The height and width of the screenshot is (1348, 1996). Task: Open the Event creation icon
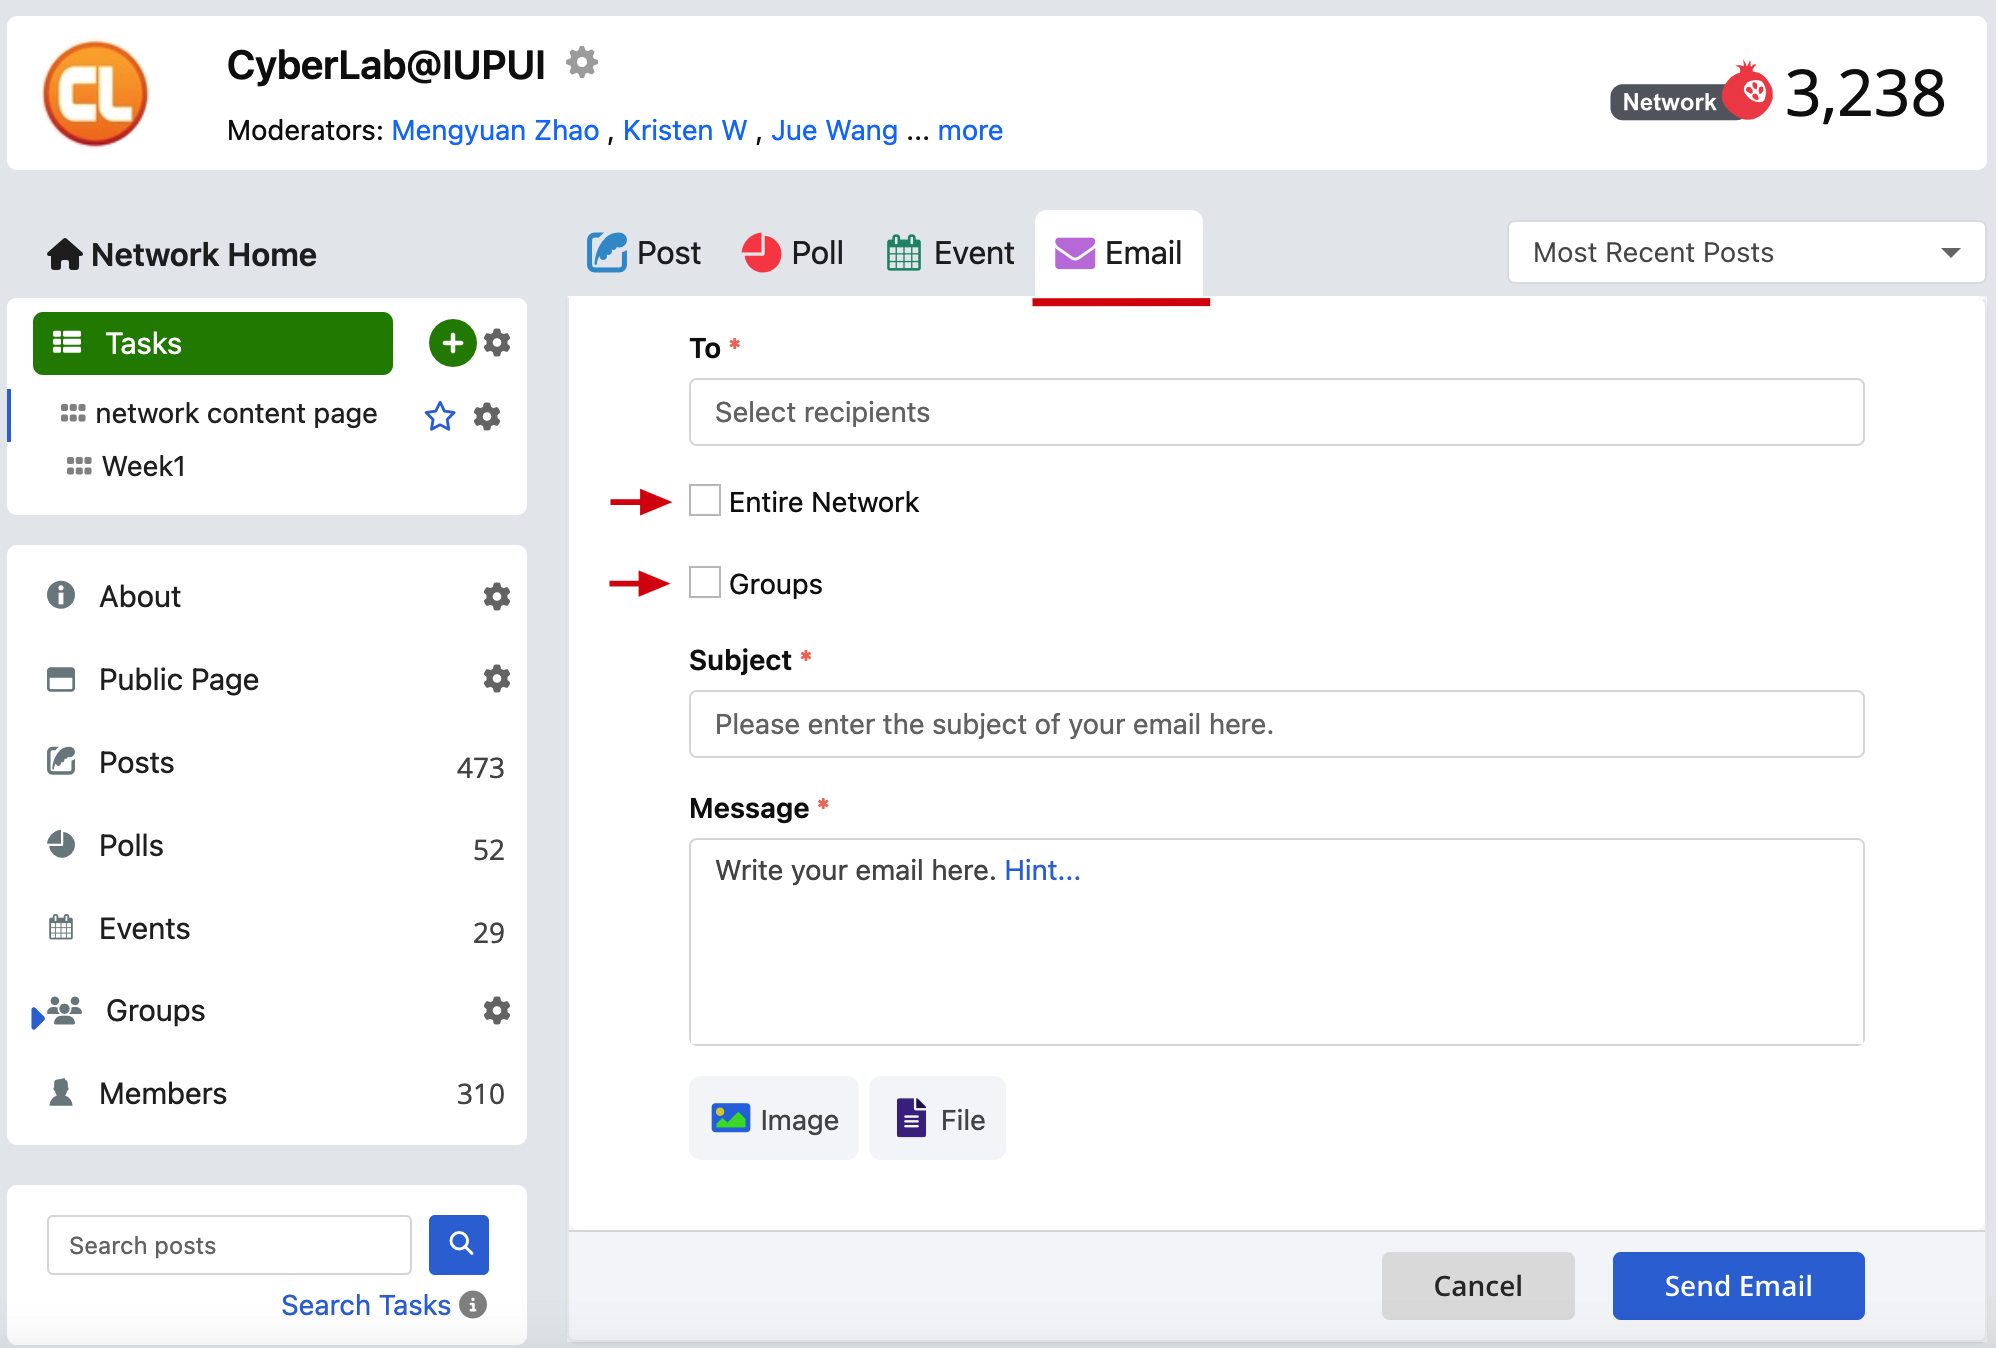tap(905, 253)
